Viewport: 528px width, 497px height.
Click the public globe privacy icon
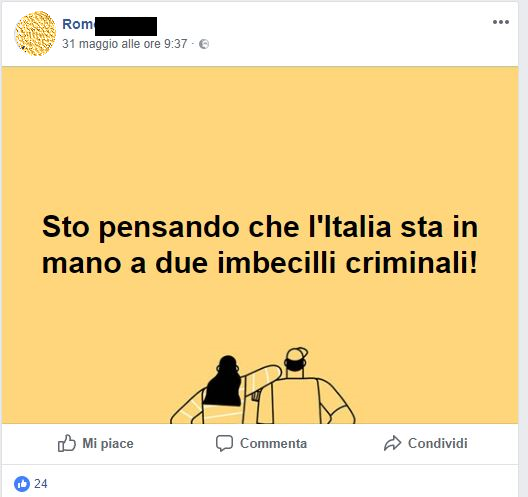tap(204, 44)
